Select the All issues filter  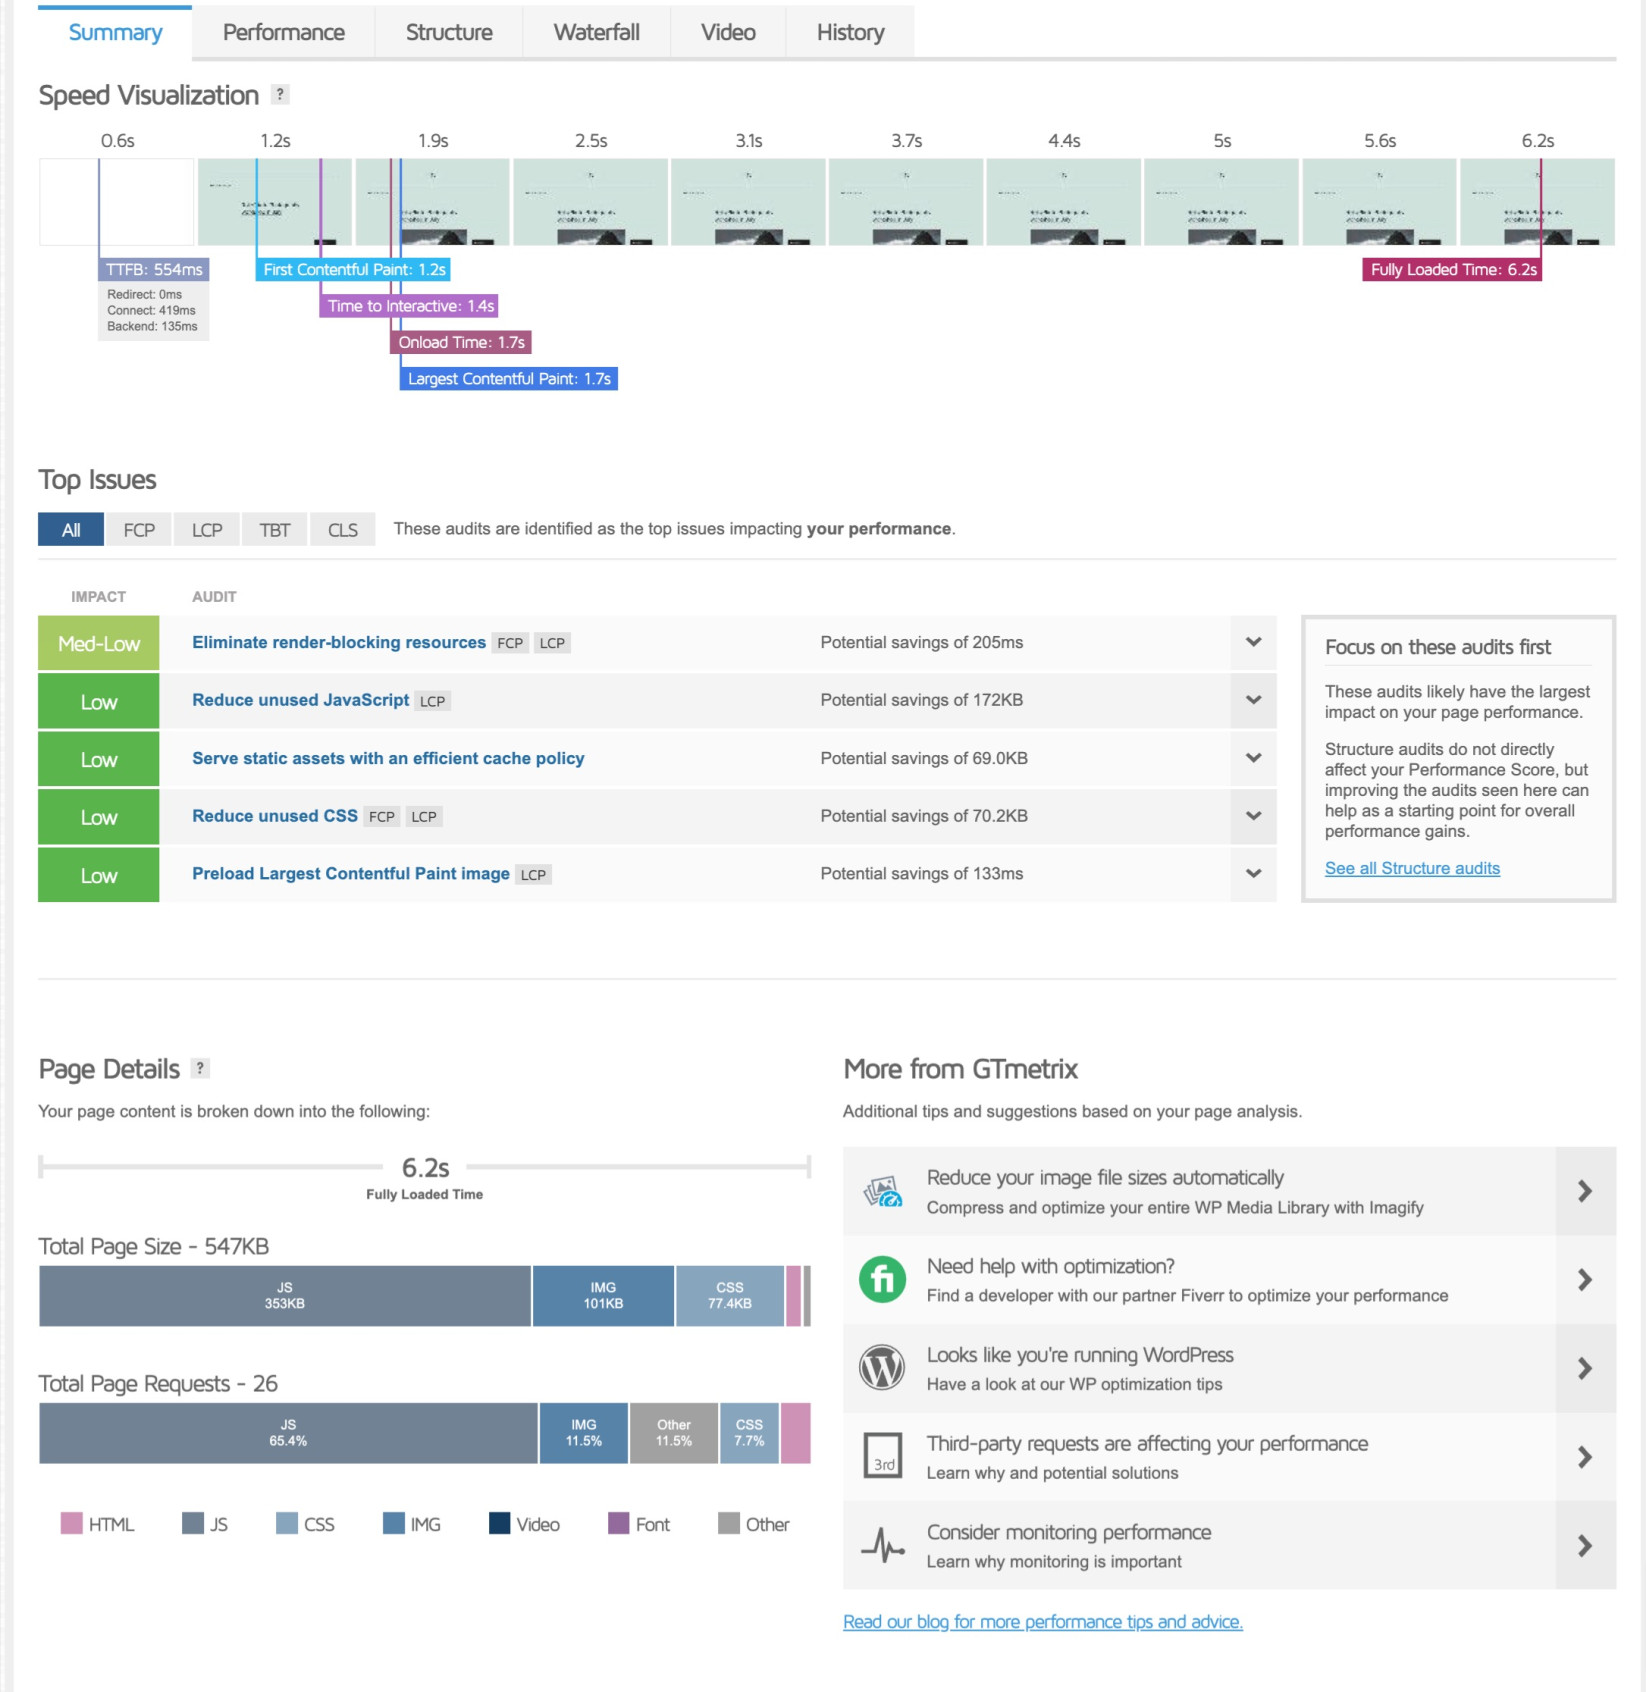click(71, 529)
